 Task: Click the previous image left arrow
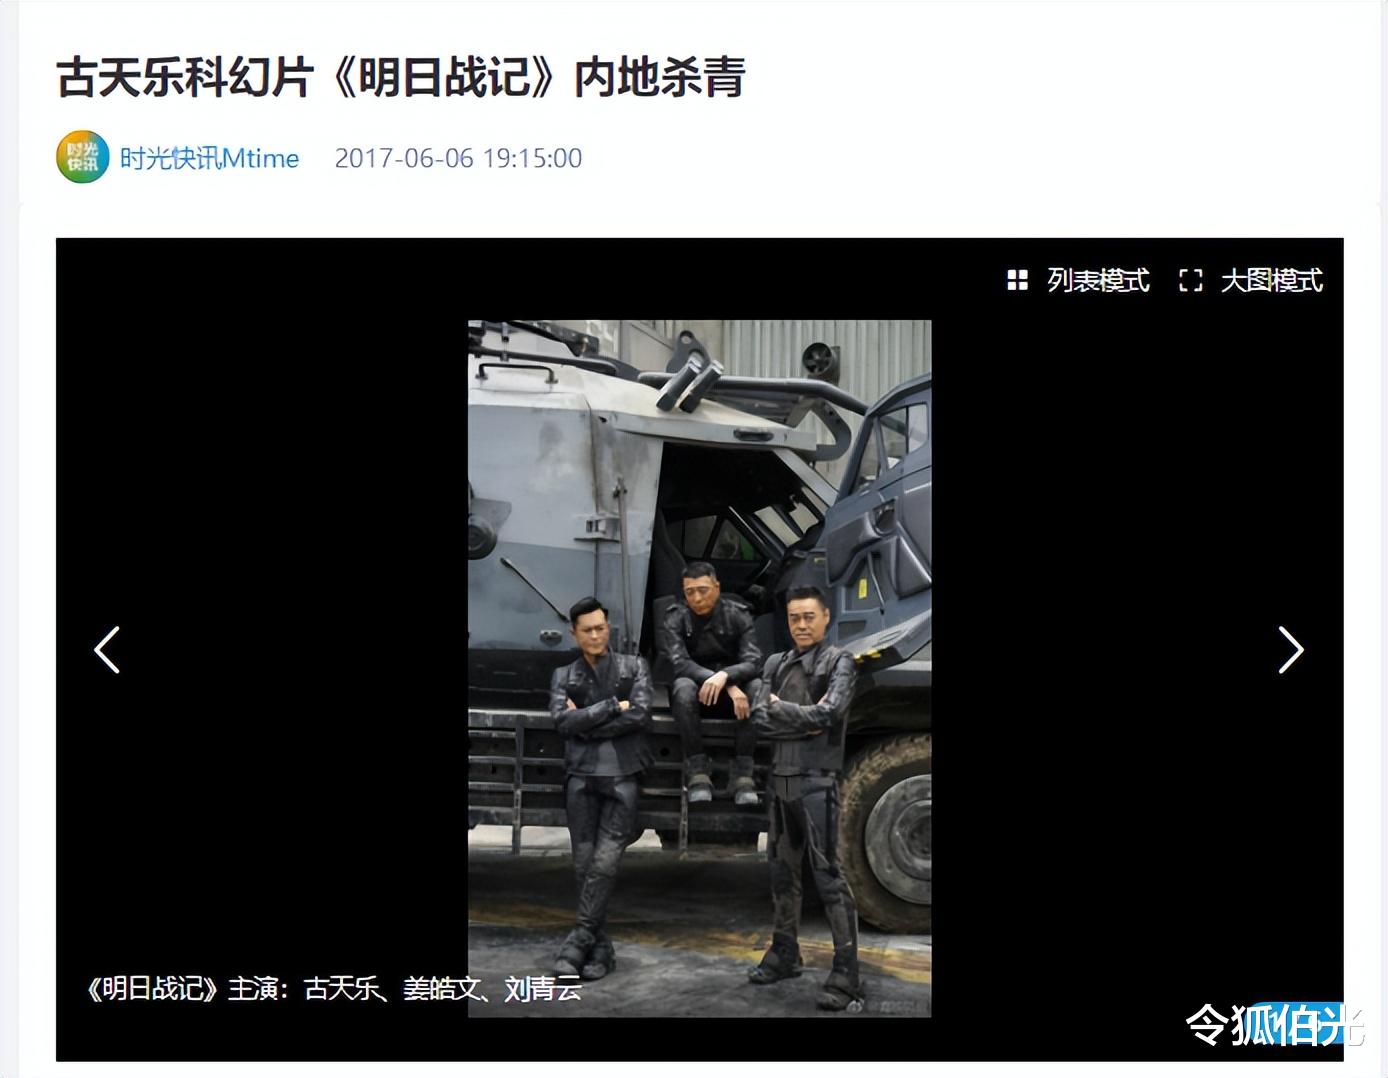[107, 650]
